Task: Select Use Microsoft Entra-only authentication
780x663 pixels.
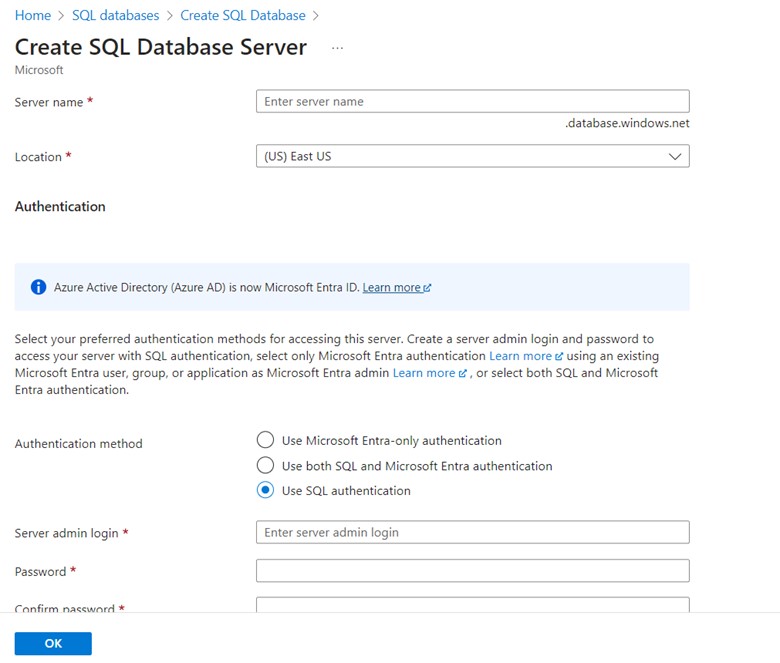Action: pos(265,440)
